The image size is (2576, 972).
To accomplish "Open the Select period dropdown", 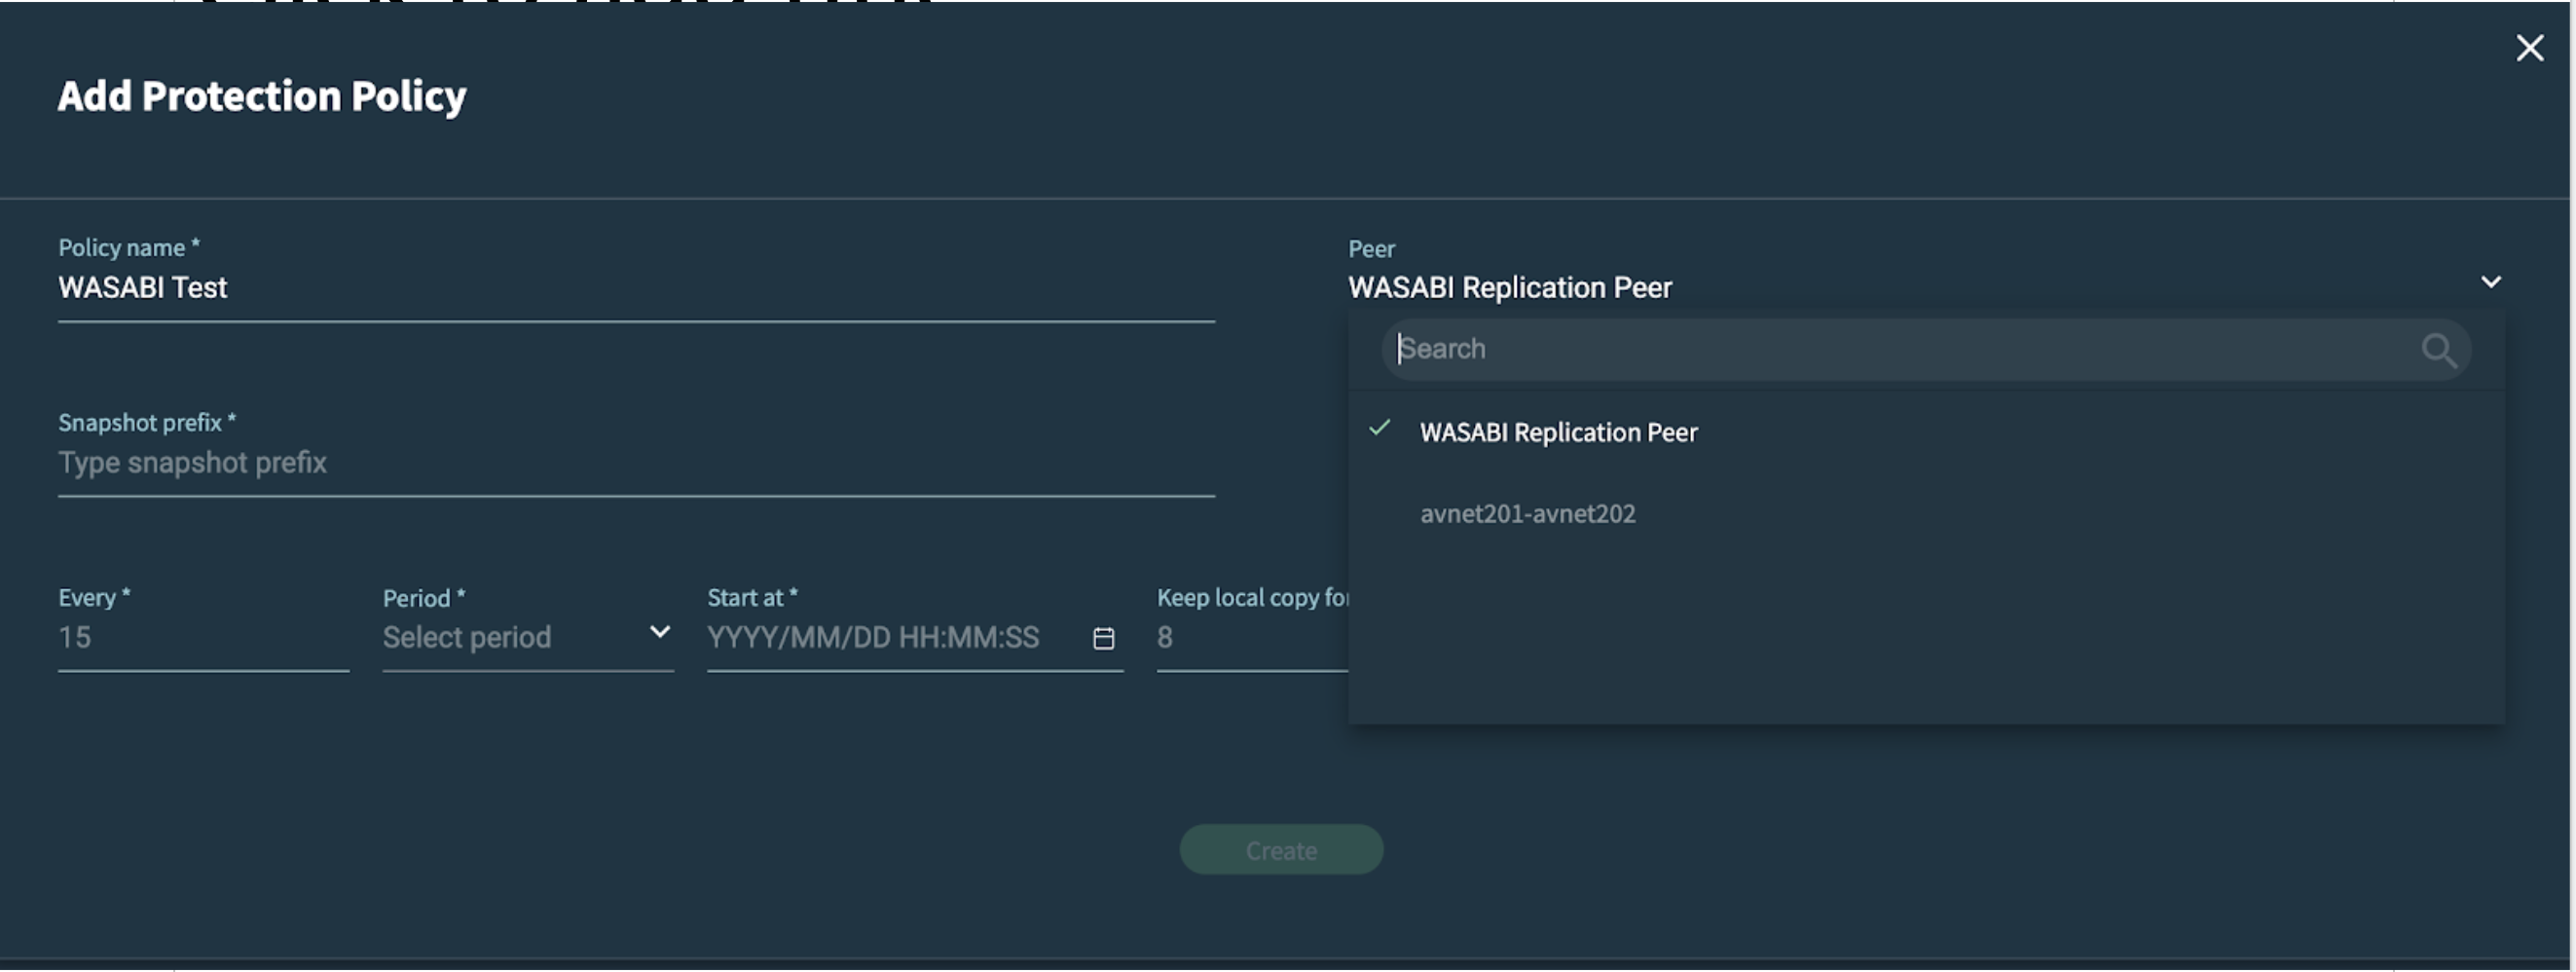I will click(x=527, y=637).
